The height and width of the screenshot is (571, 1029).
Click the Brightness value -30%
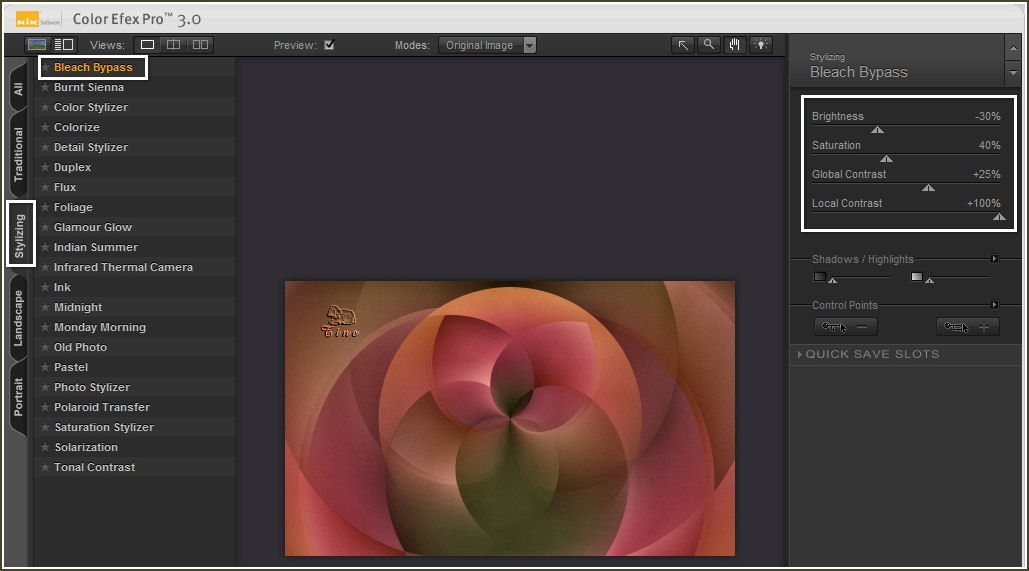988,116
